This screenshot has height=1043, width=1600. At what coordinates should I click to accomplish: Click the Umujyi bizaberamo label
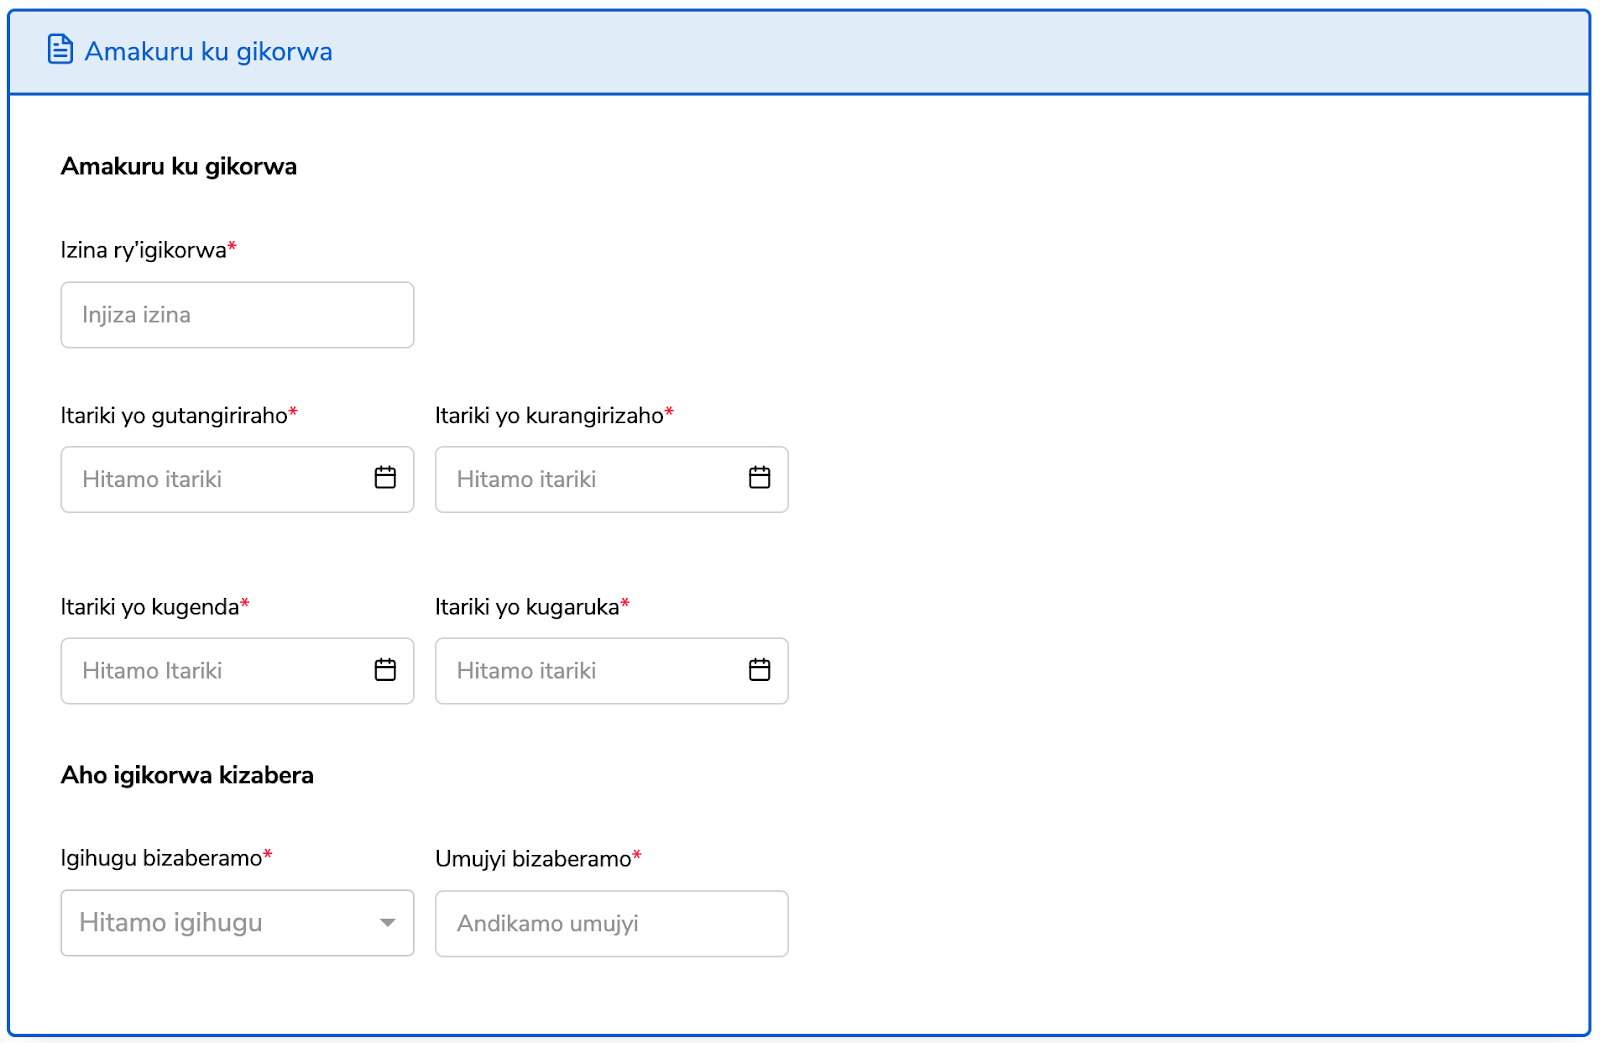[533, 859]
